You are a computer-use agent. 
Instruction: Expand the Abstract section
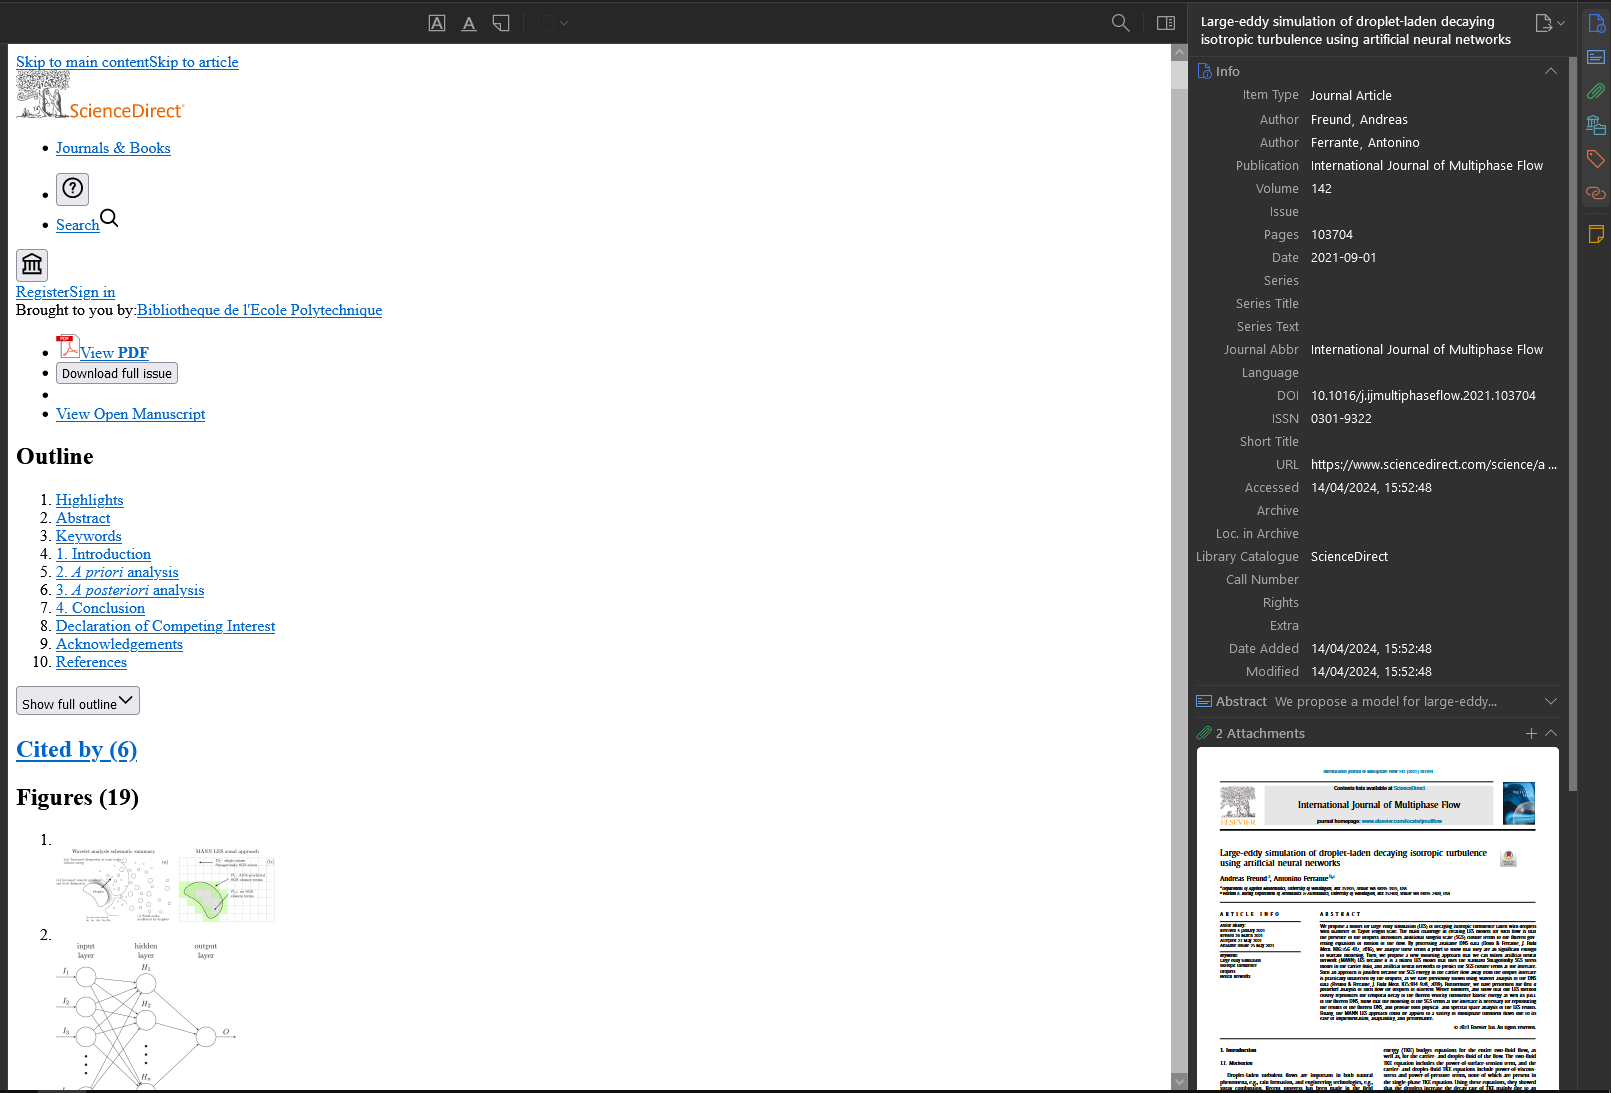(1551, 701)
